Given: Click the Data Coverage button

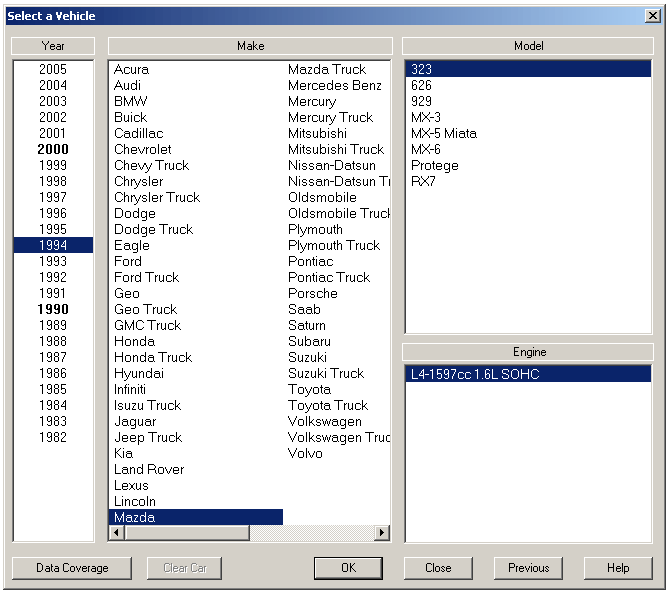Looking at the screenshot, I should tap(72, 568).
